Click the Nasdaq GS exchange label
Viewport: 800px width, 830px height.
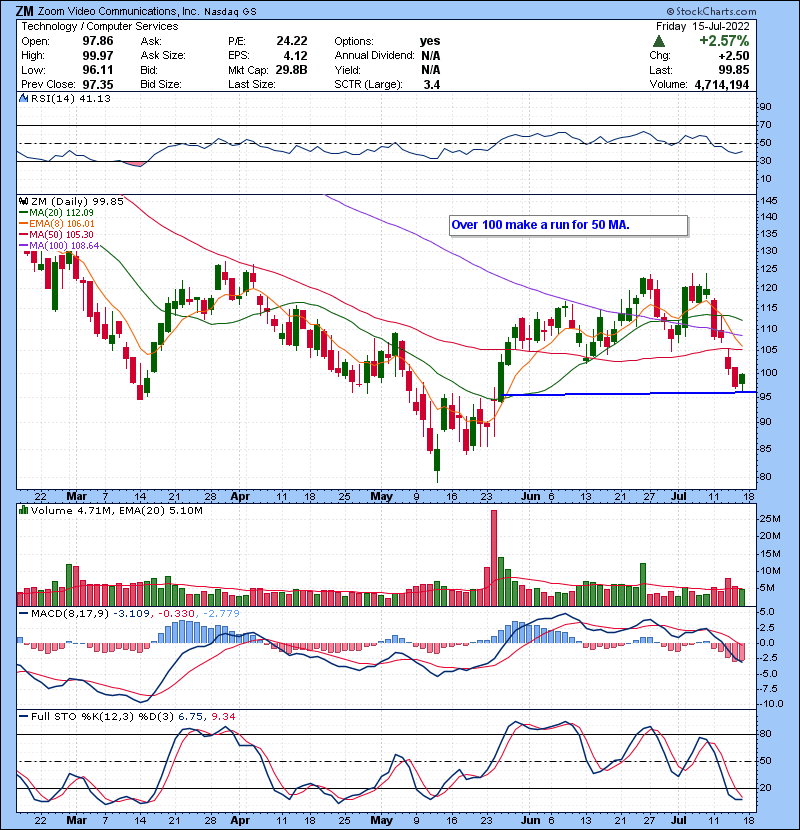click(x=230, y=12)
